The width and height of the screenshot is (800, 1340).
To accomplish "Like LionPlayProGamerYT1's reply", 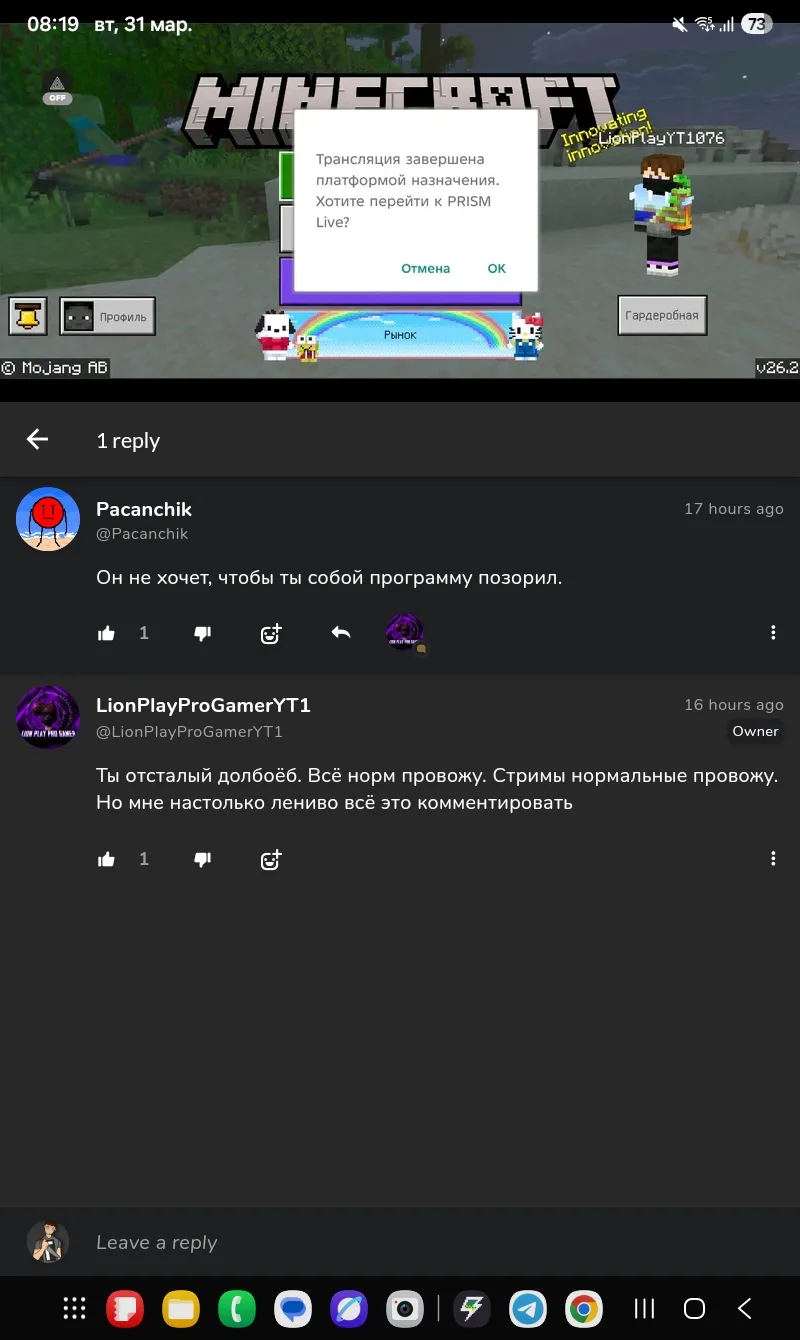I will coord(106,859).
